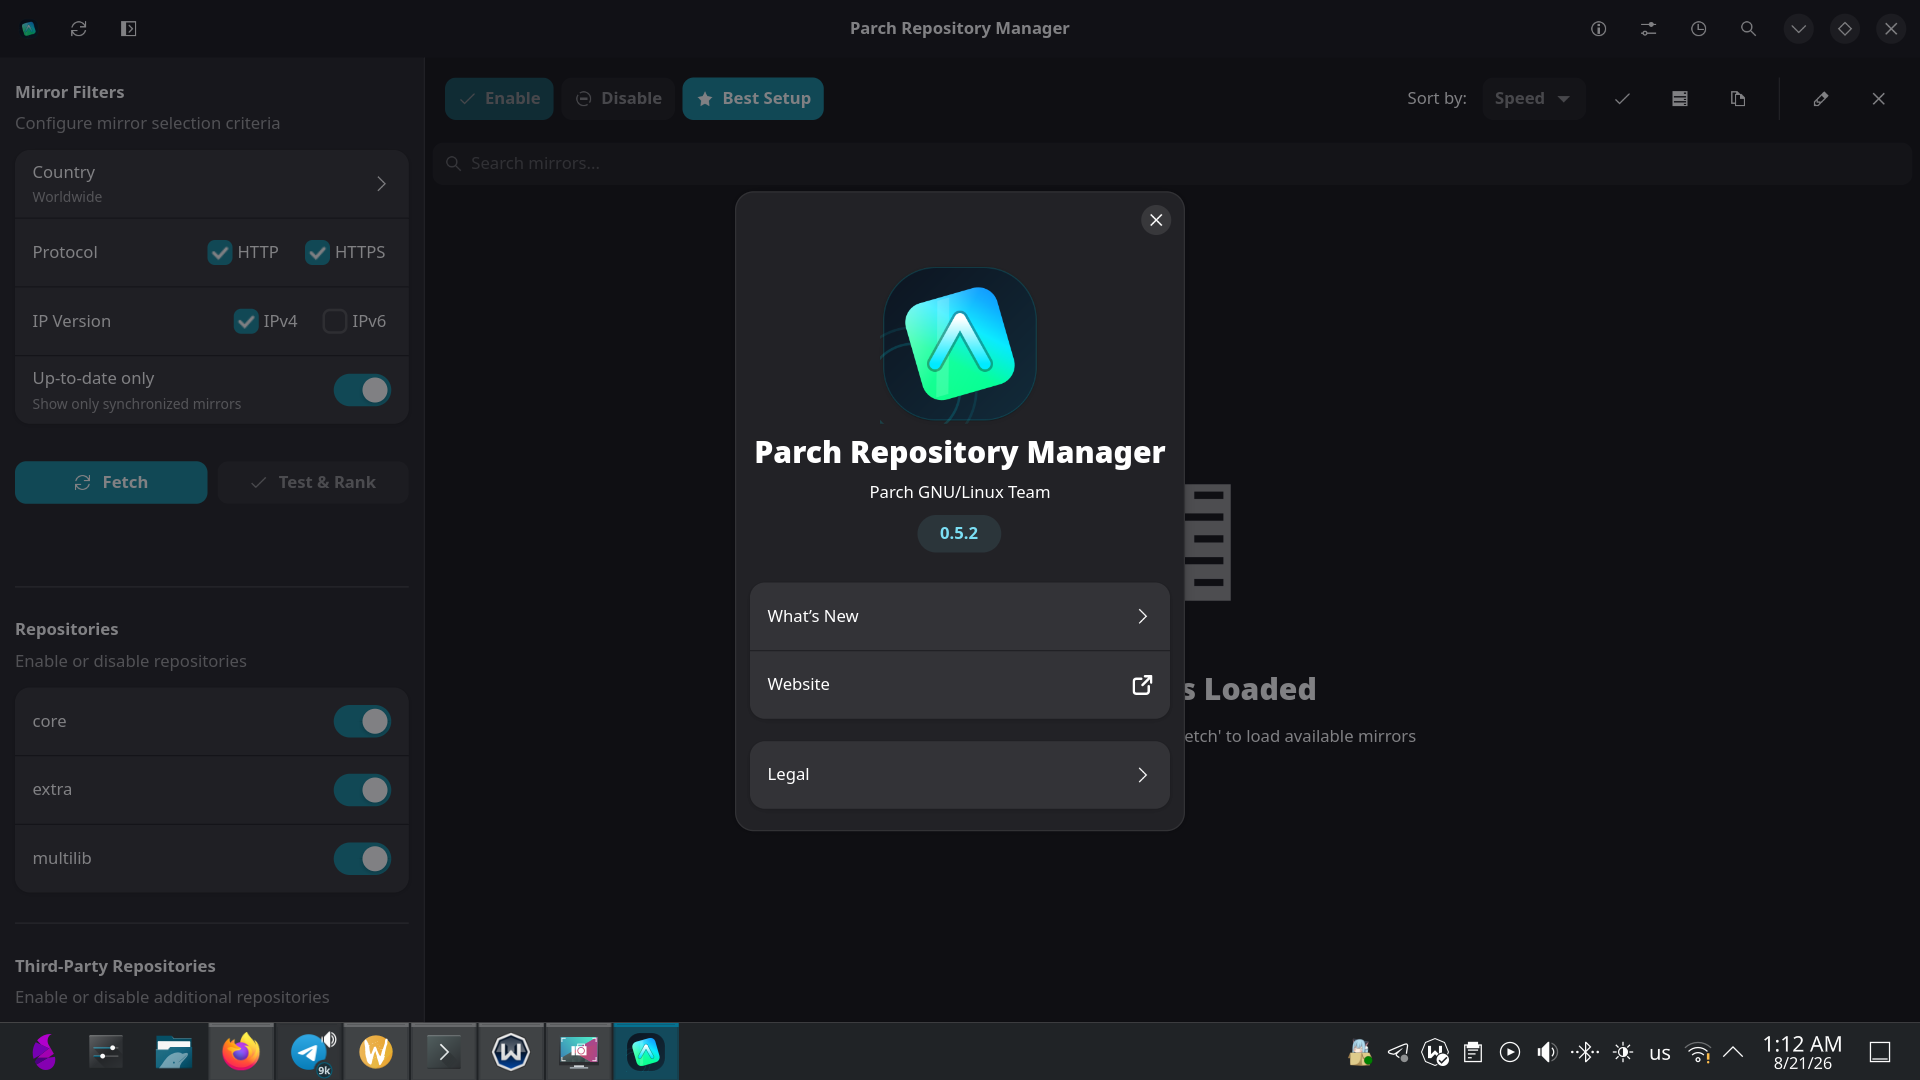Open the file manager in the taskbar
Screen dimensions: 1920x1080
click(x=173, y=1052)
